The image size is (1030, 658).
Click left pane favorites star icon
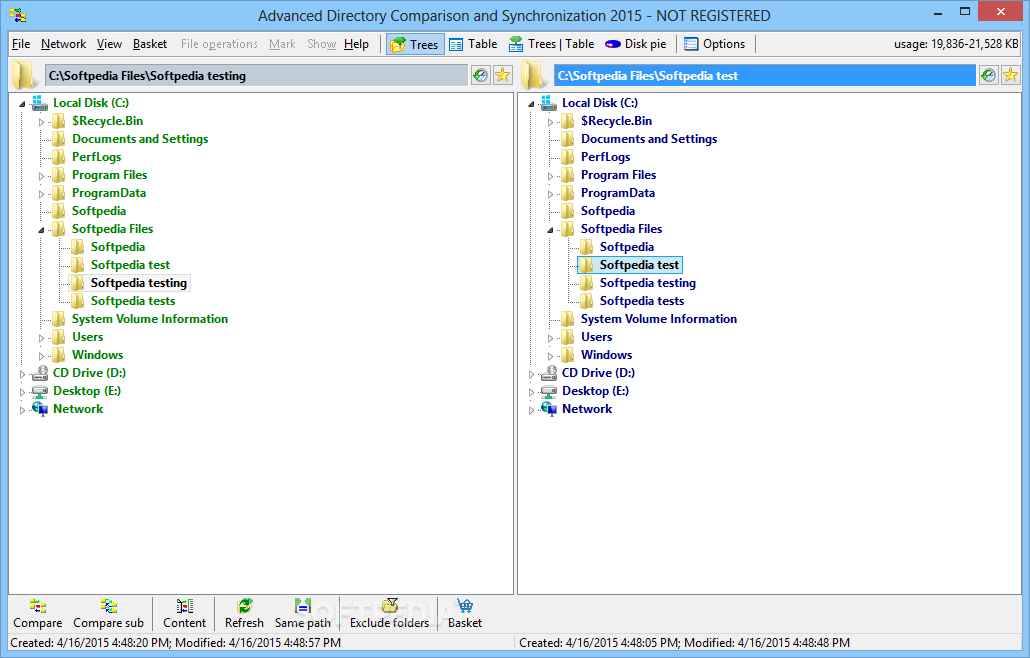503,76
